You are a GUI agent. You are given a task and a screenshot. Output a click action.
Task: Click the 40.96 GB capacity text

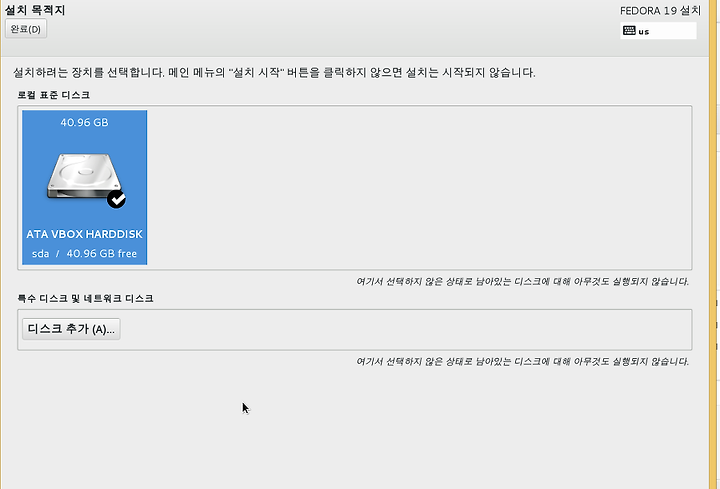point(84,123)
